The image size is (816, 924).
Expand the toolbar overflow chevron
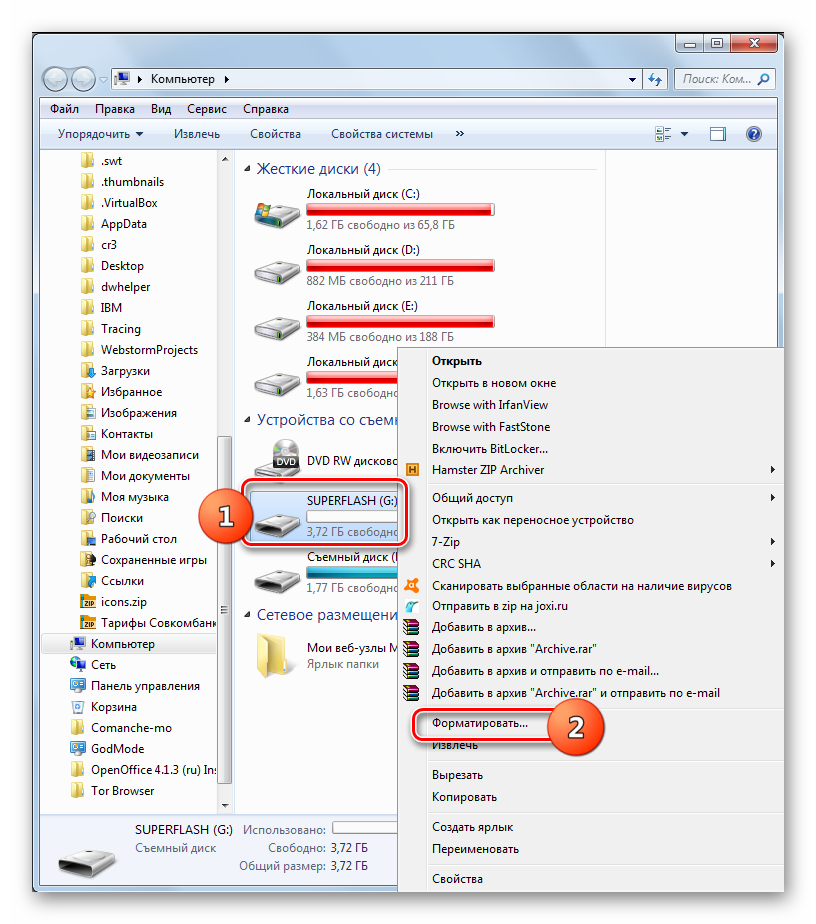pos(460,133)
